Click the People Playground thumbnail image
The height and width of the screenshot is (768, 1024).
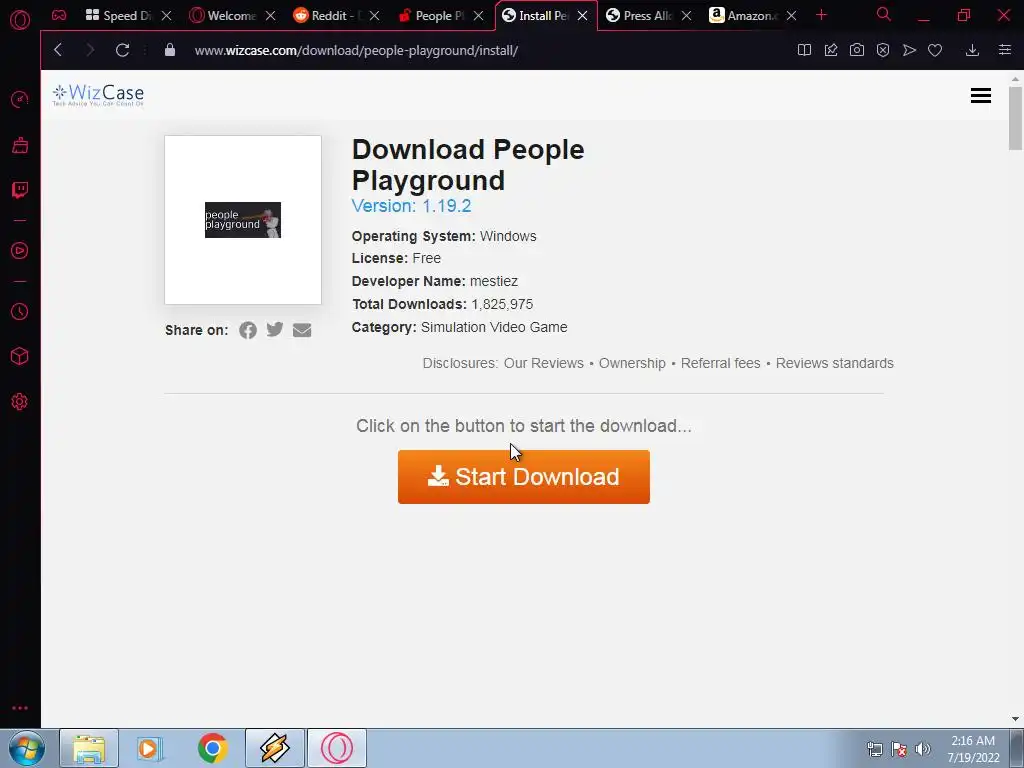click(x=243, y=220)
